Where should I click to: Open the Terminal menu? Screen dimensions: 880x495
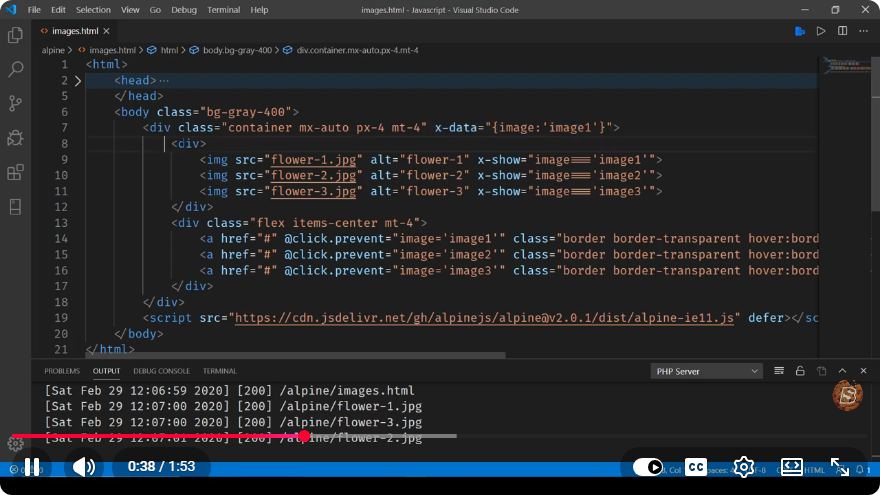tap(223, 10)
